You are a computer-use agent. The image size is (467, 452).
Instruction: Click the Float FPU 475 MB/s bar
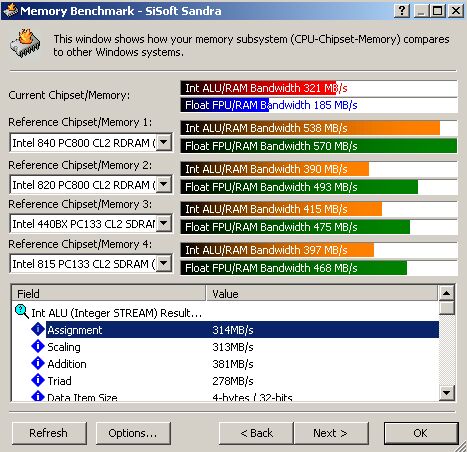(x=295, y=227)
